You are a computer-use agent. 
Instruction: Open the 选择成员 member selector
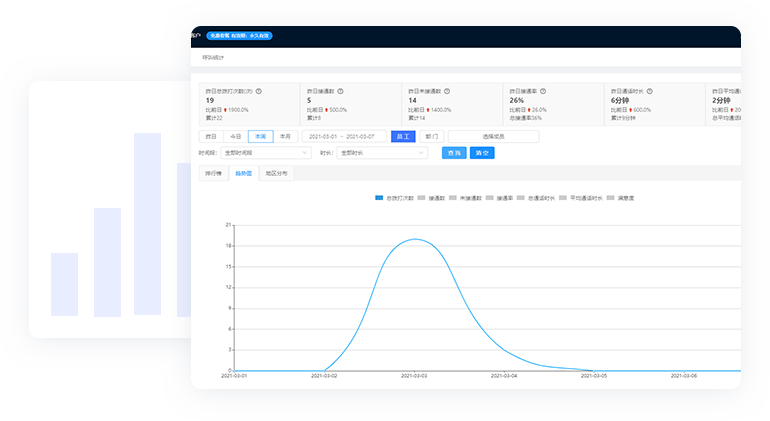coord(493,136)
